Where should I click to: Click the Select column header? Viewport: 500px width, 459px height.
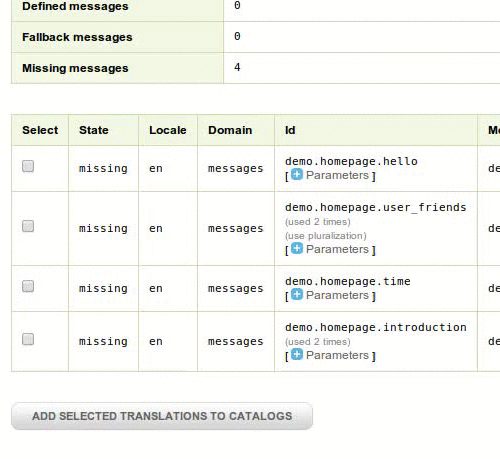[x=40, y=130]
